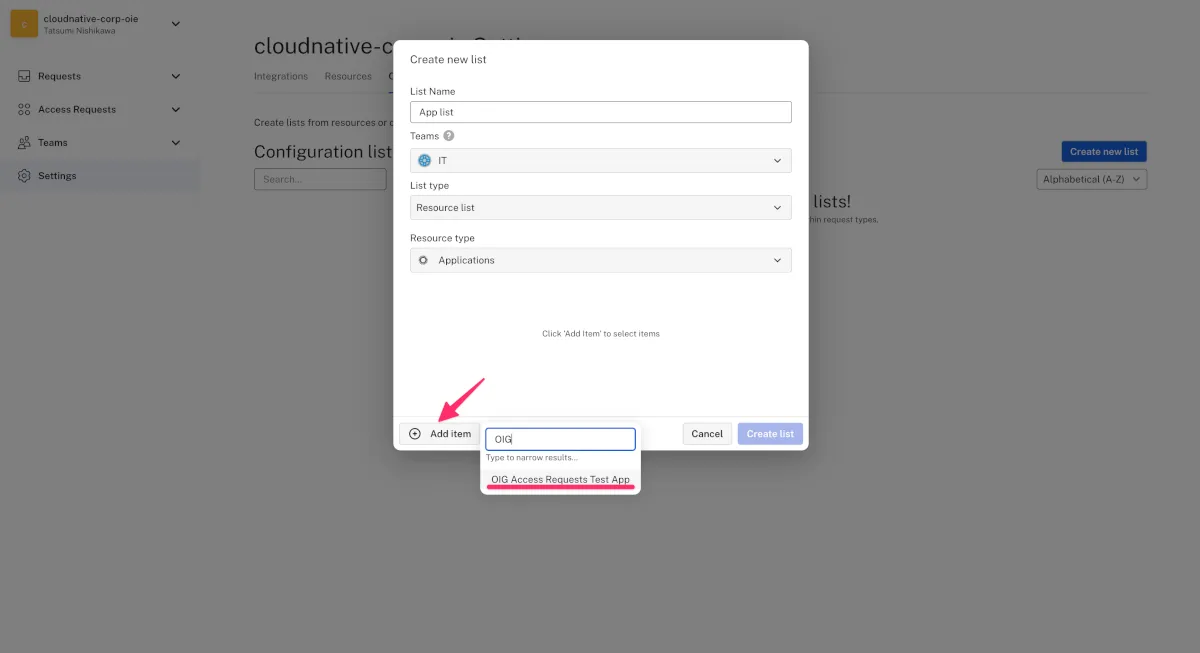
Task: Click the configuration lists Search box
Action: [x=320, y=180]
